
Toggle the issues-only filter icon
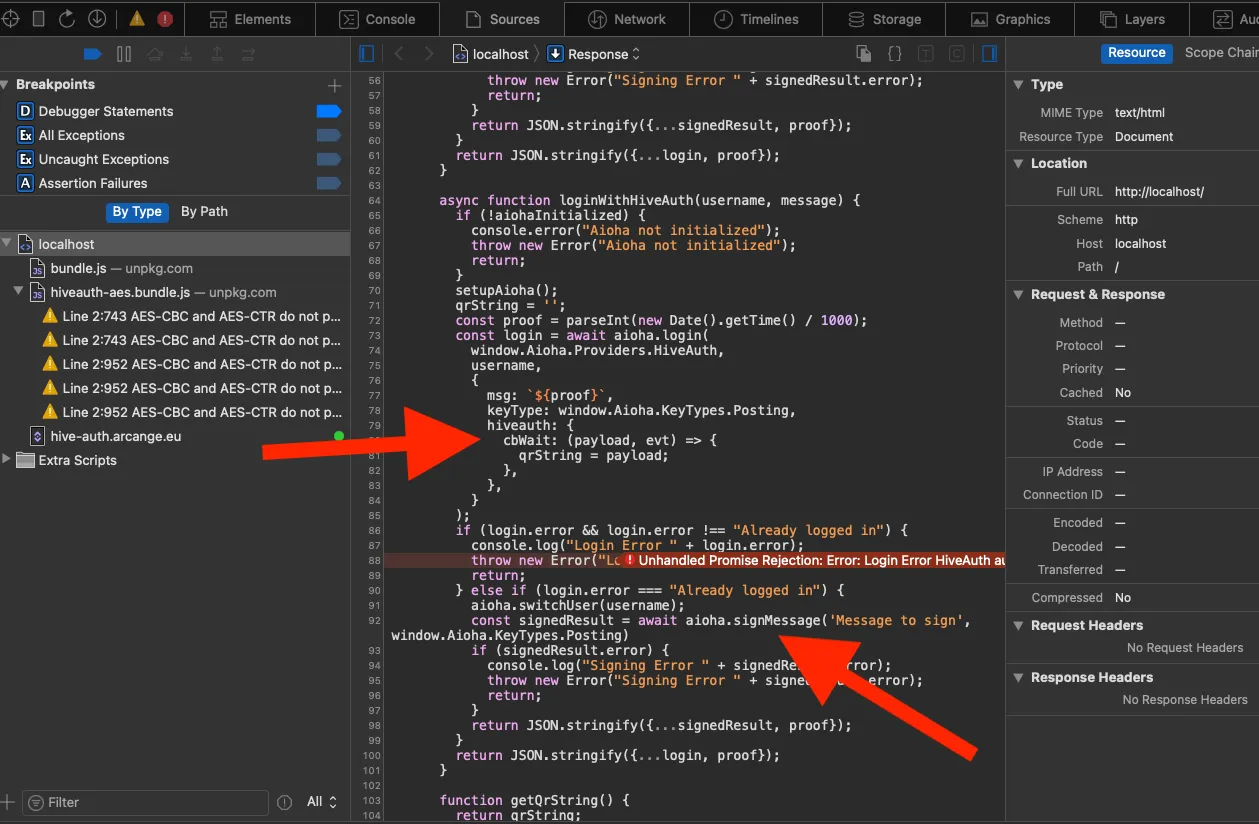pos(285,802)
